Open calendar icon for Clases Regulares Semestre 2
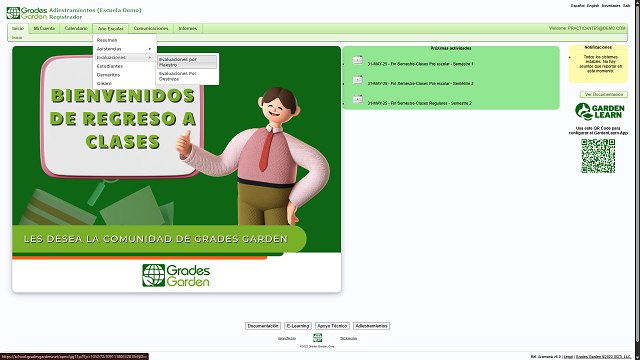 click(x=358, y=100)
